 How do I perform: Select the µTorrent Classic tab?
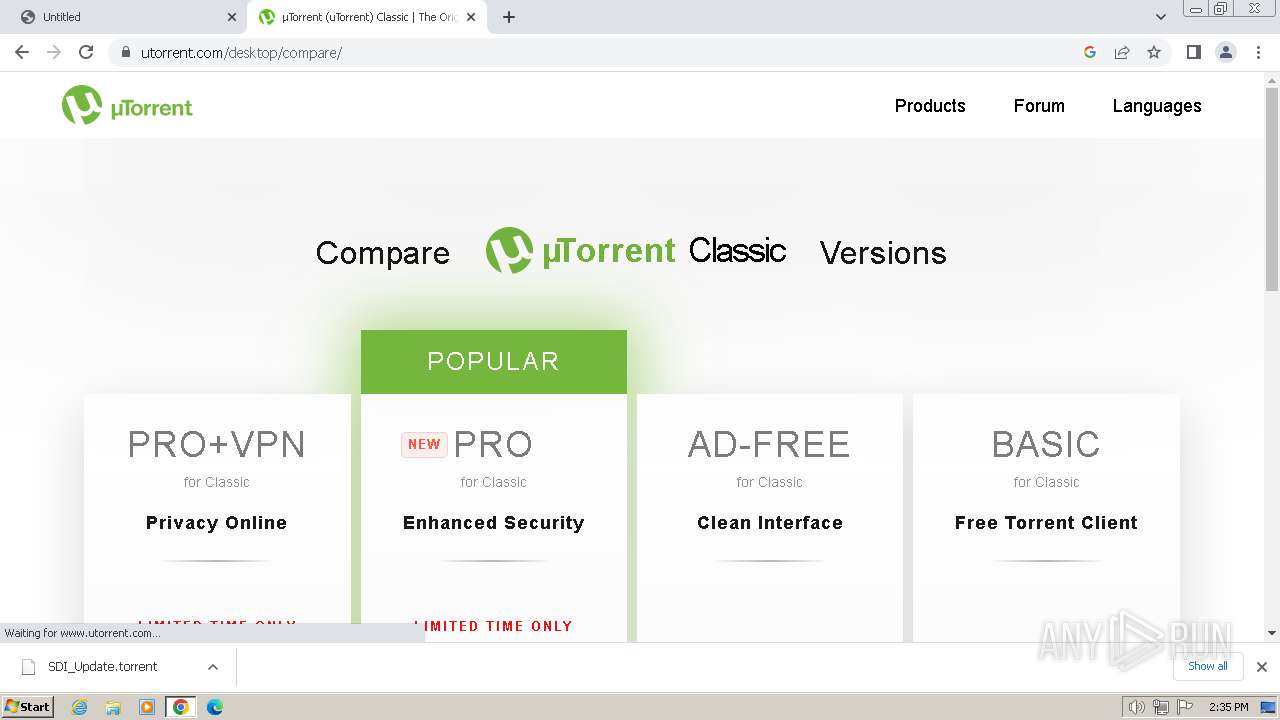366,17
